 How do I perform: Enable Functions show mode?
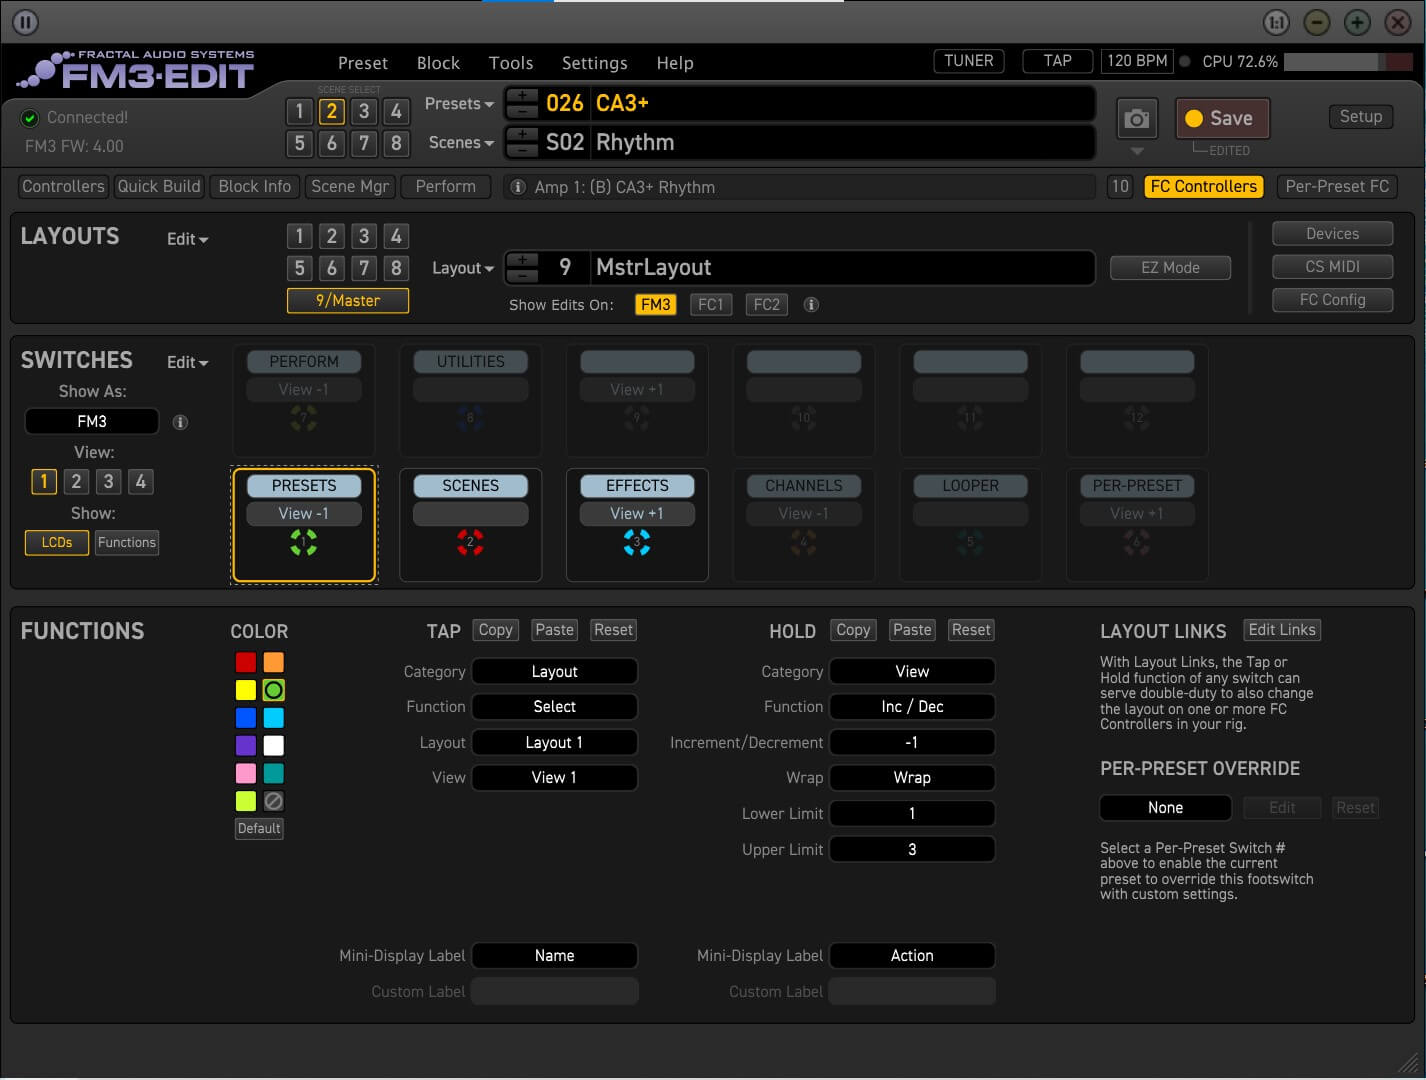(x=127, y=542)
